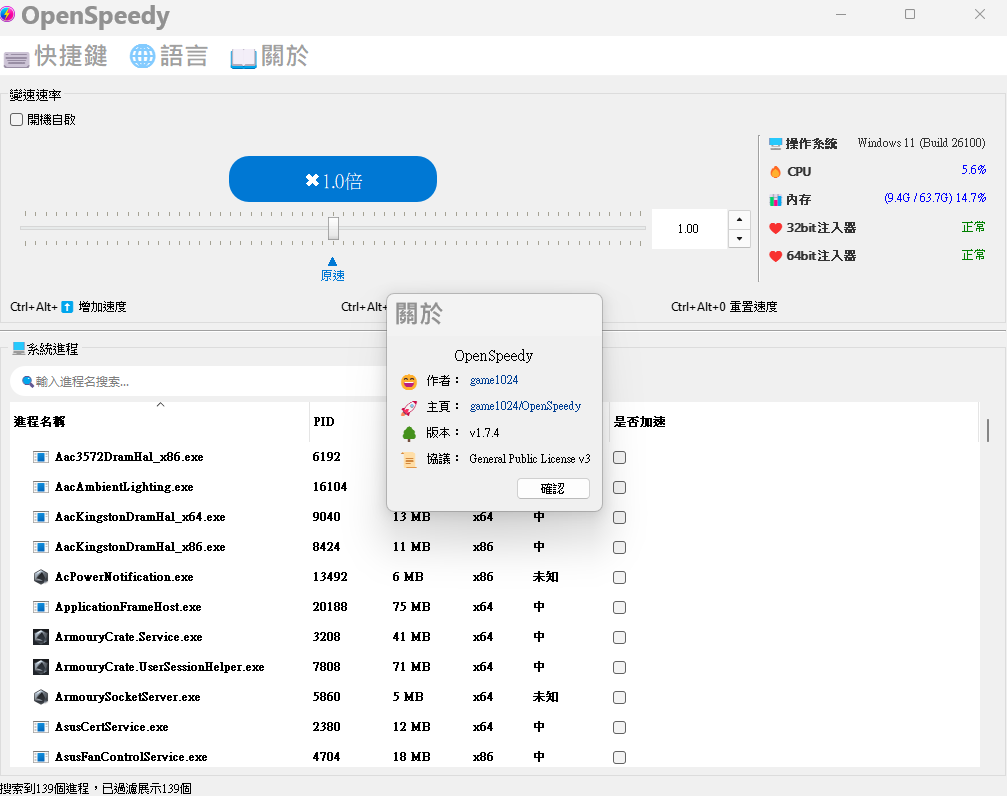1007x796 pixels.
Task: Click the AacKingstonDramHal_x64.exe process icon
Action: click(40, 517)
